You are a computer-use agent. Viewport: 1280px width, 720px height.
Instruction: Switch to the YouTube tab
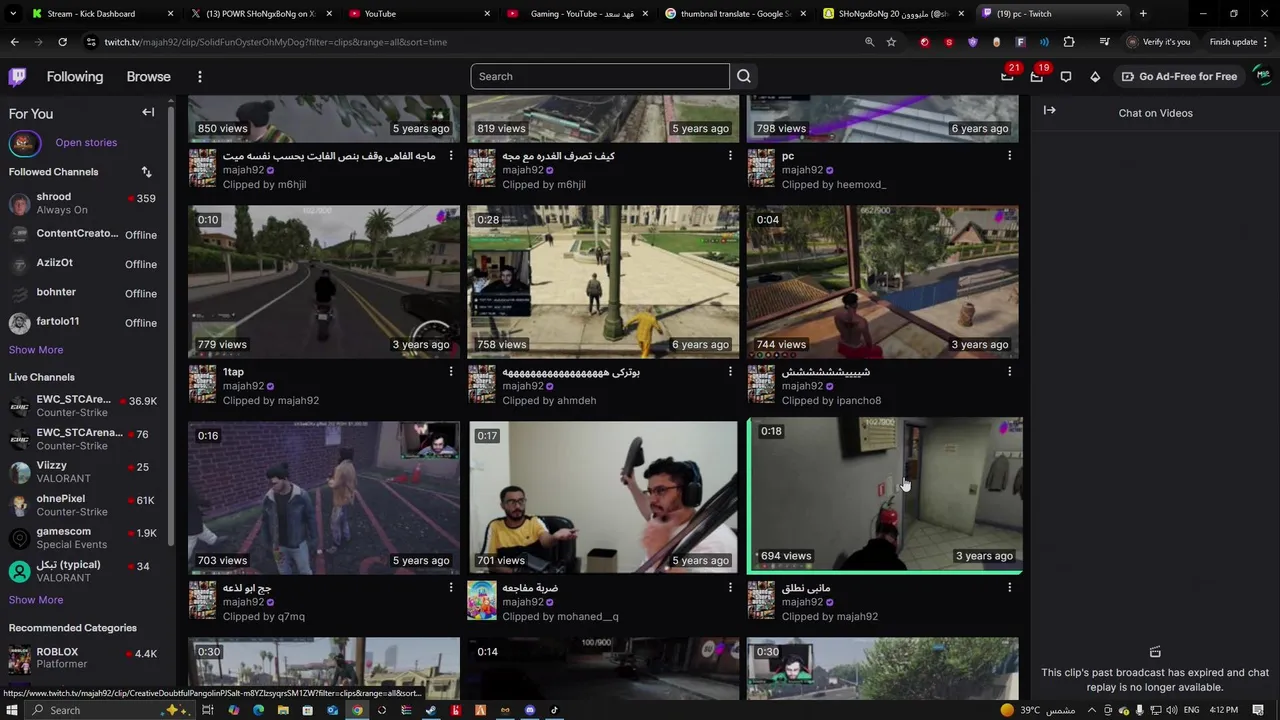pos(420,14)
